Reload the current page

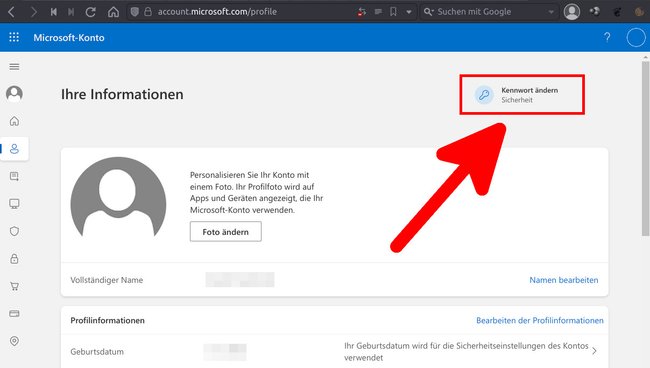91,12
